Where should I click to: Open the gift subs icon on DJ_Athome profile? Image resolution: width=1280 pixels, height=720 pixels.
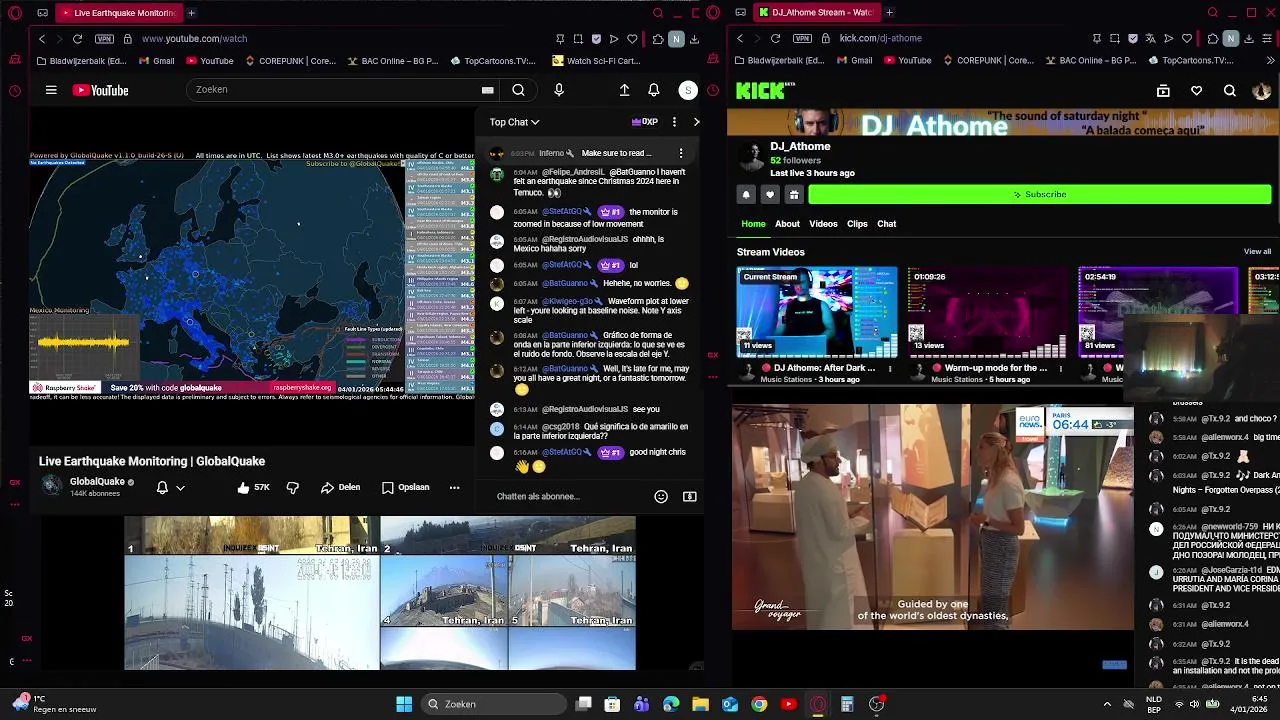coord(794,194)
